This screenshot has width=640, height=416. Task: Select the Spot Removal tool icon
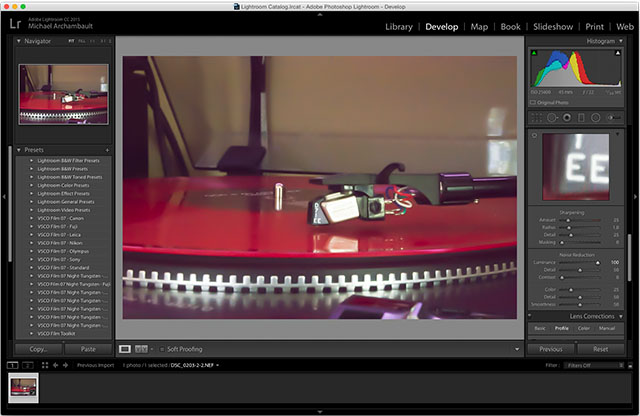tap(553, 117)
